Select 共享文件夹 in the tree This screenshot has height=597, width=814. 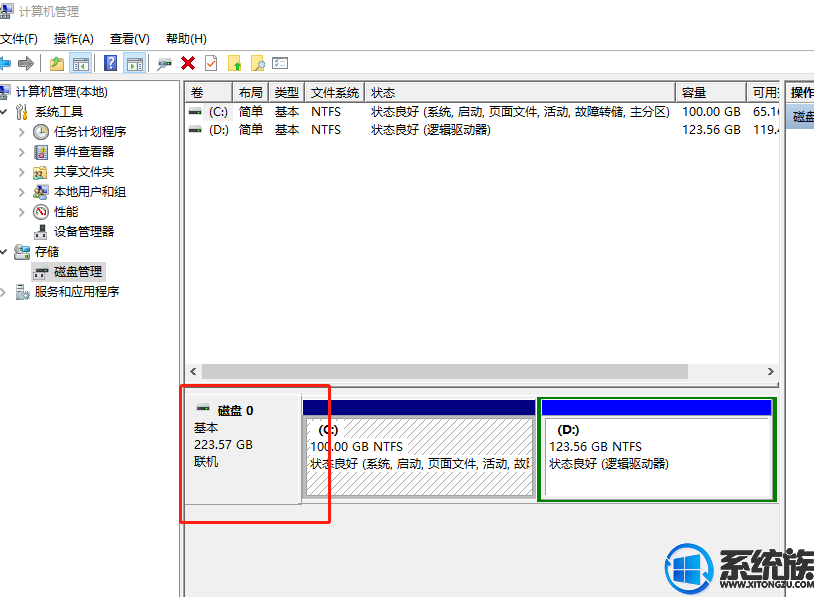coord(84,172)
